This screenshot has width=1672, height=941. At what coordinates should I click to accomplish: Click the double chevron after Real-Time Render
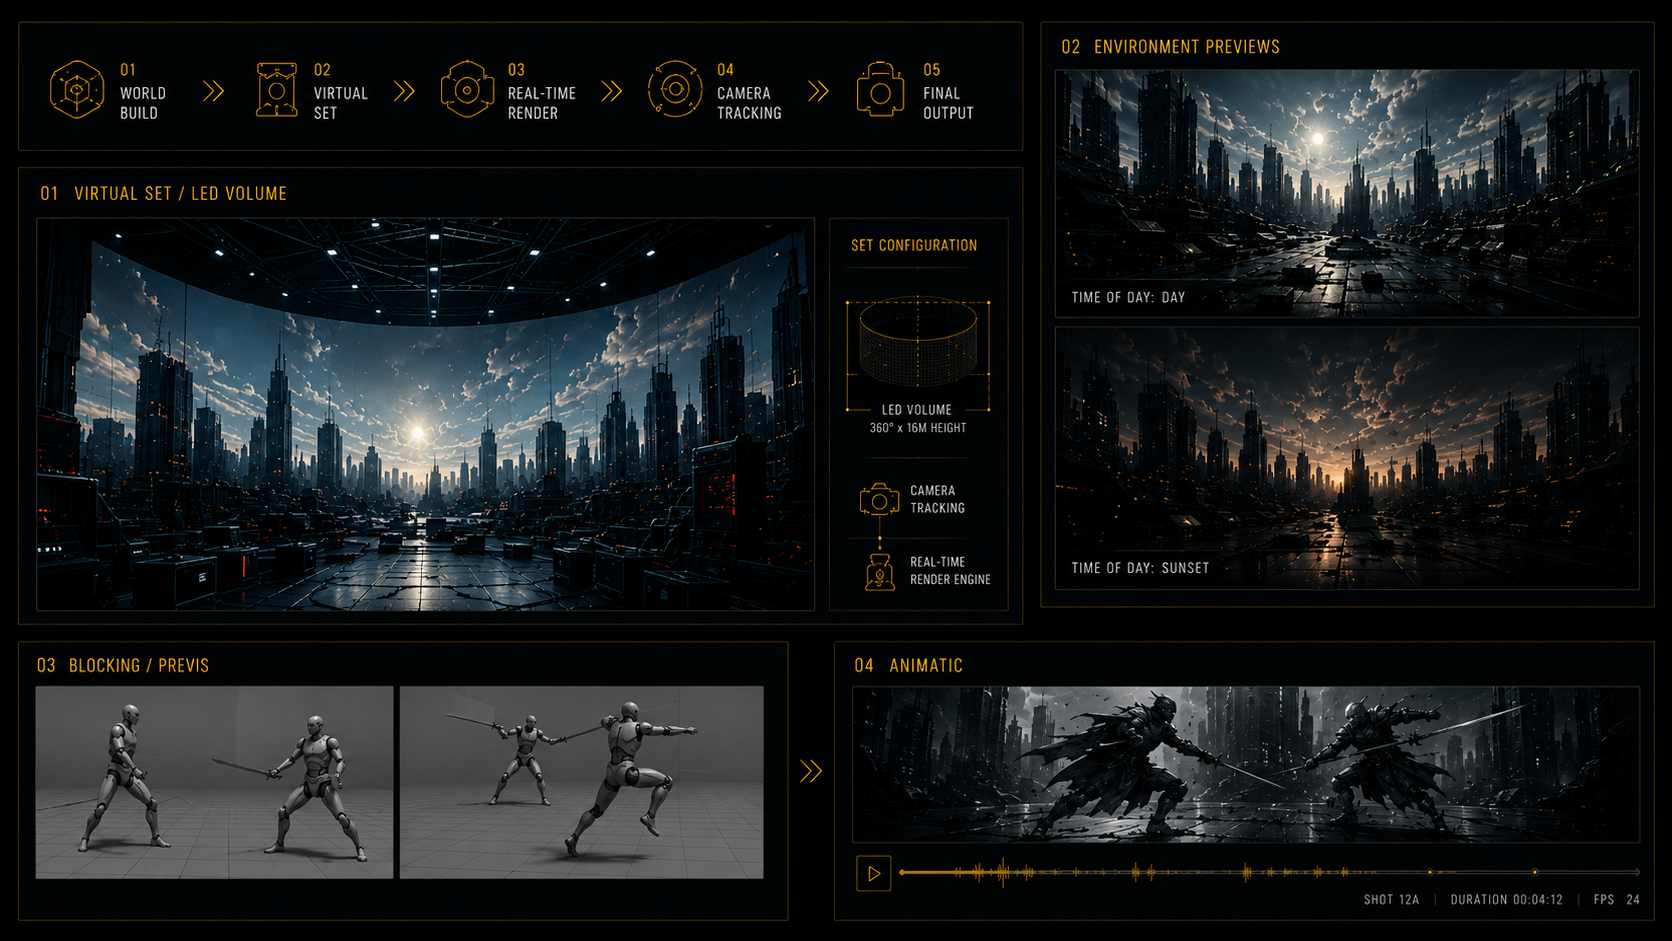(612, 92)
